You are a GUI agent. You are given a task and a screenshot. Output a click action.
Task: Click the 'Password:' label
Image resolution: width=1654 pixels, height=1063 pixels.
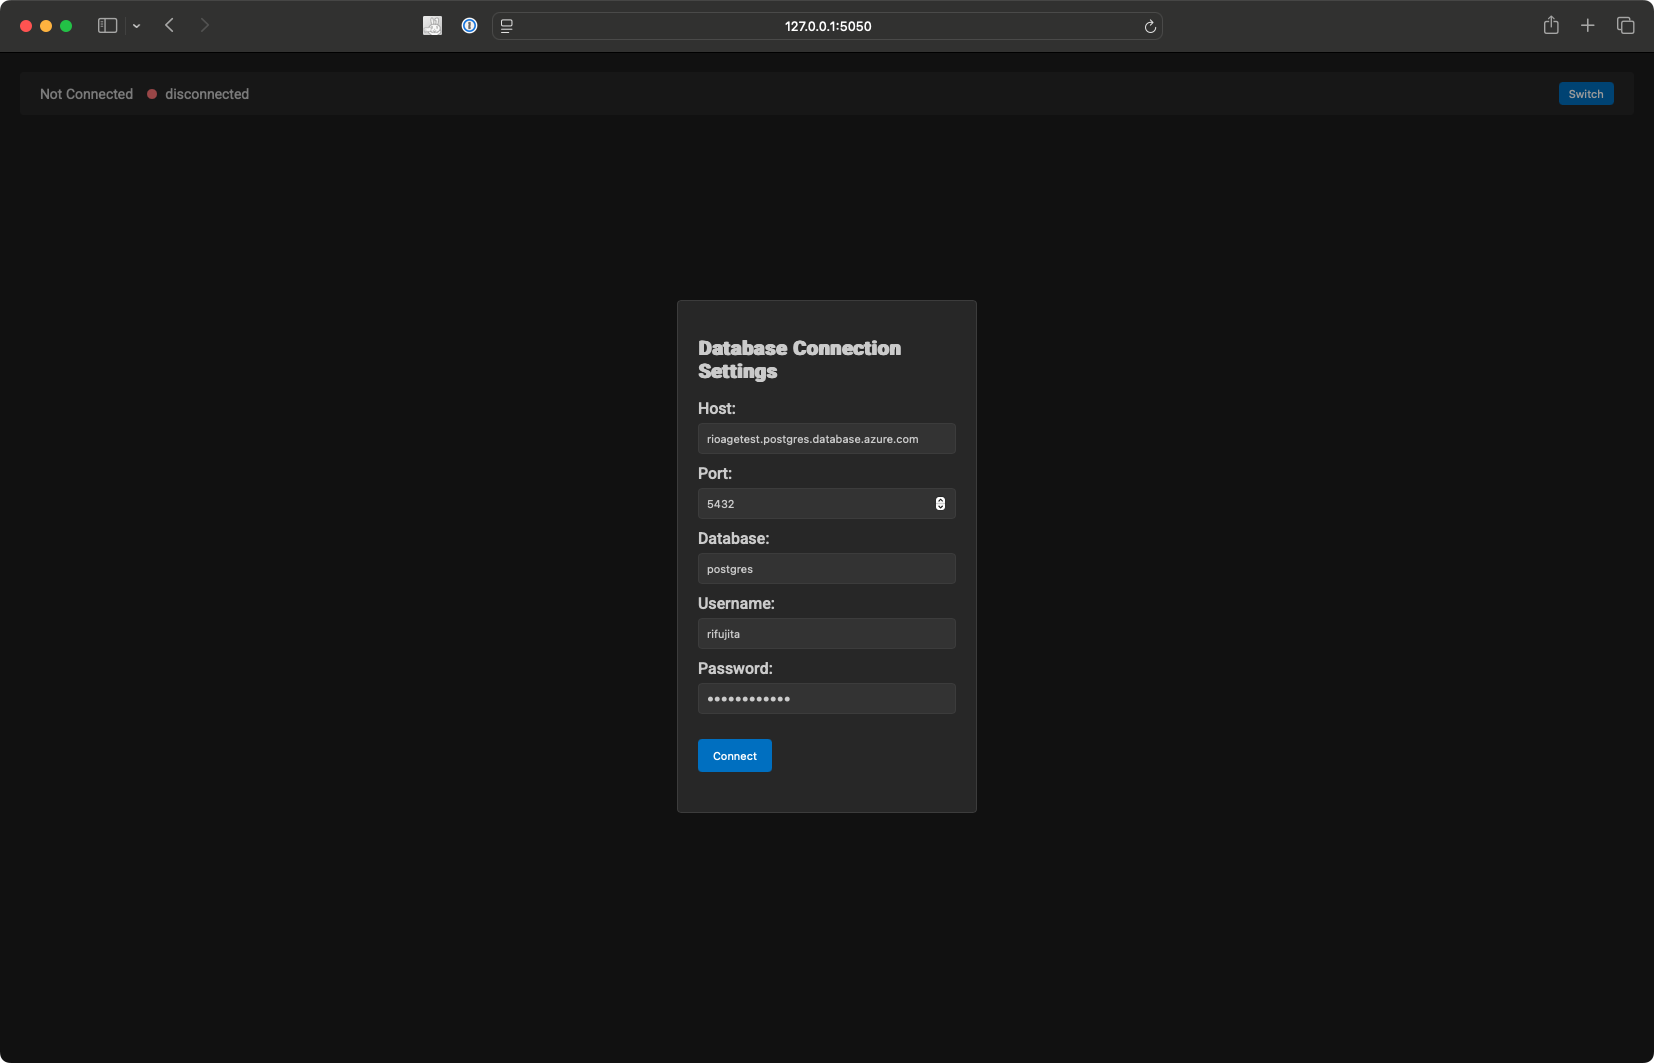(x=735, y=668)
